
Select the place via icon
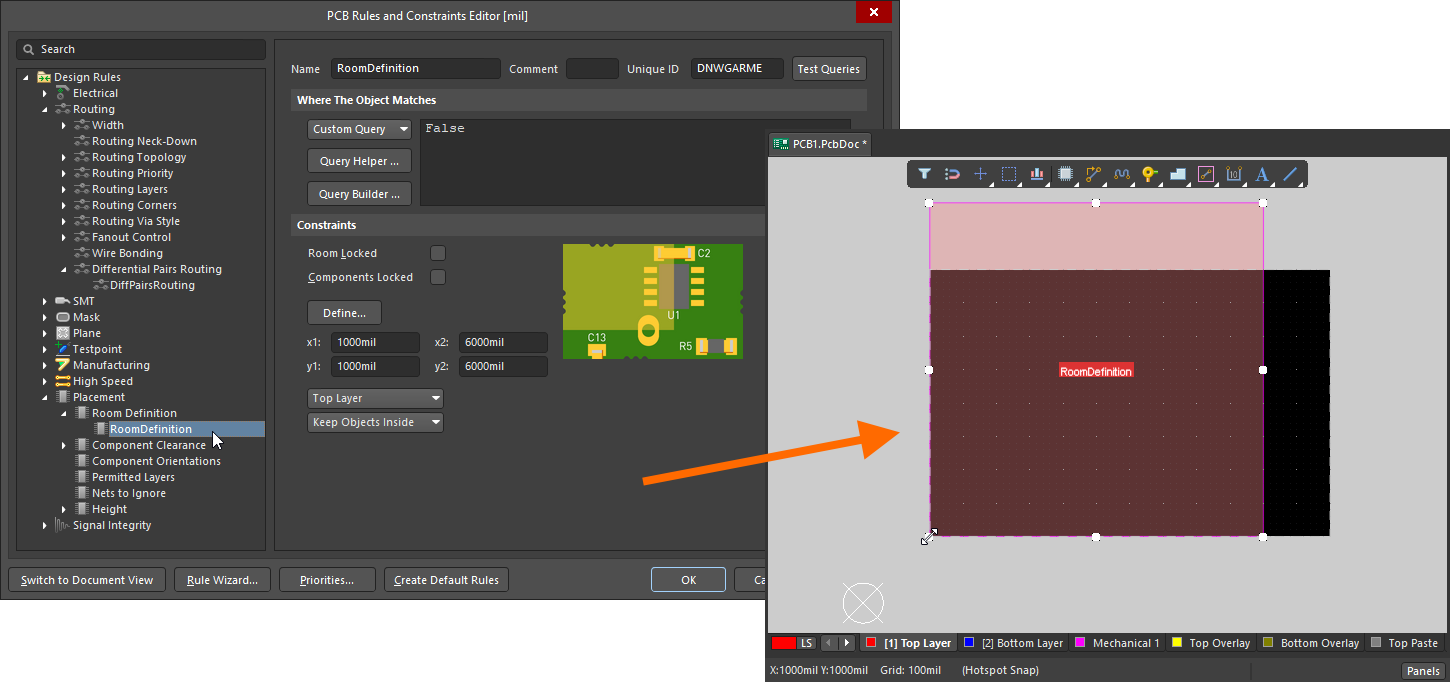(1150, 174)
